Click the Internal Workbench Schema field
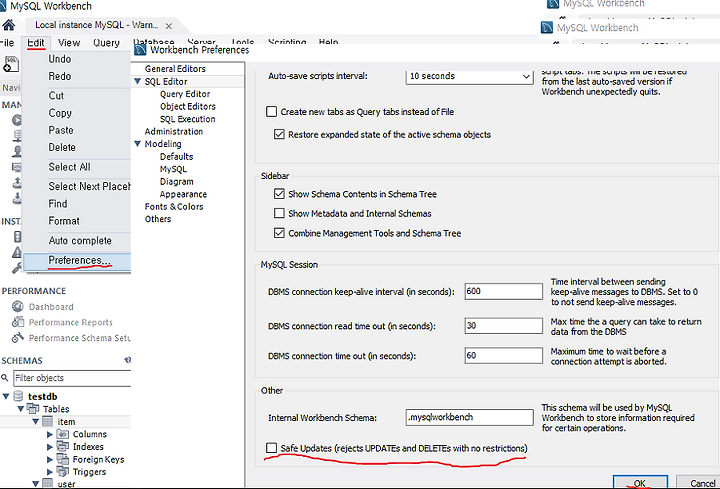The width and height of the screenshot is (720, 489). click(469, 417)
